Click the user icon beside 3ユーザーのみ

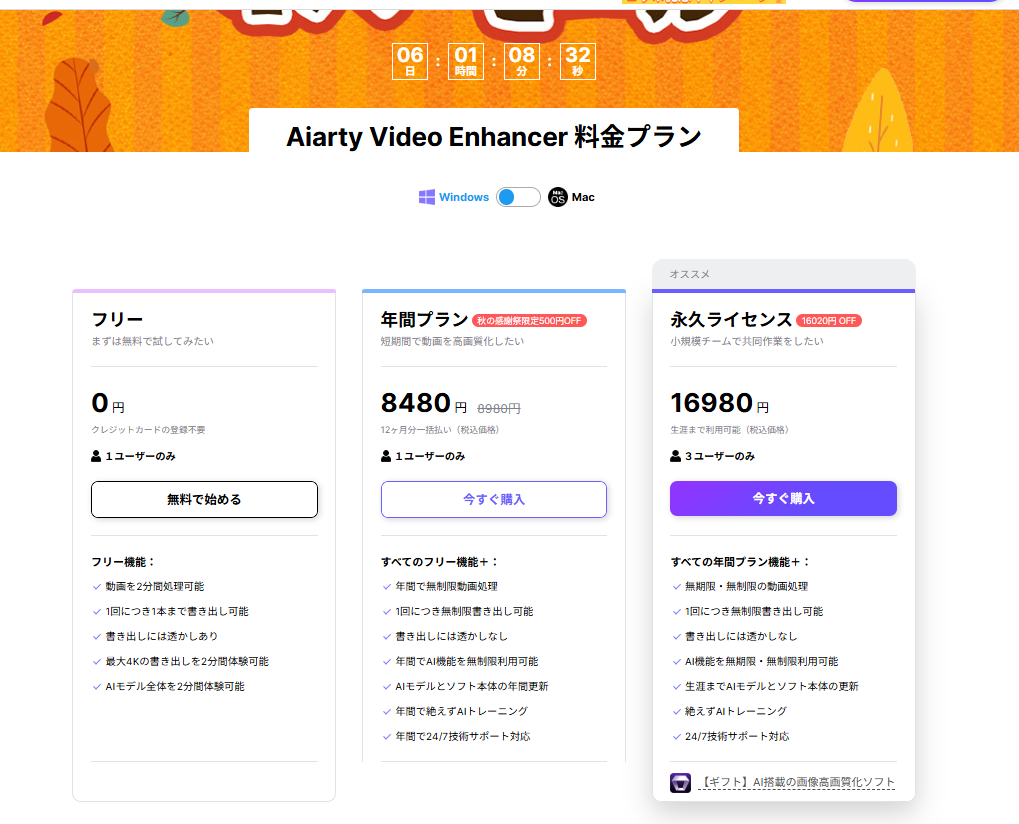coord(675,456)
